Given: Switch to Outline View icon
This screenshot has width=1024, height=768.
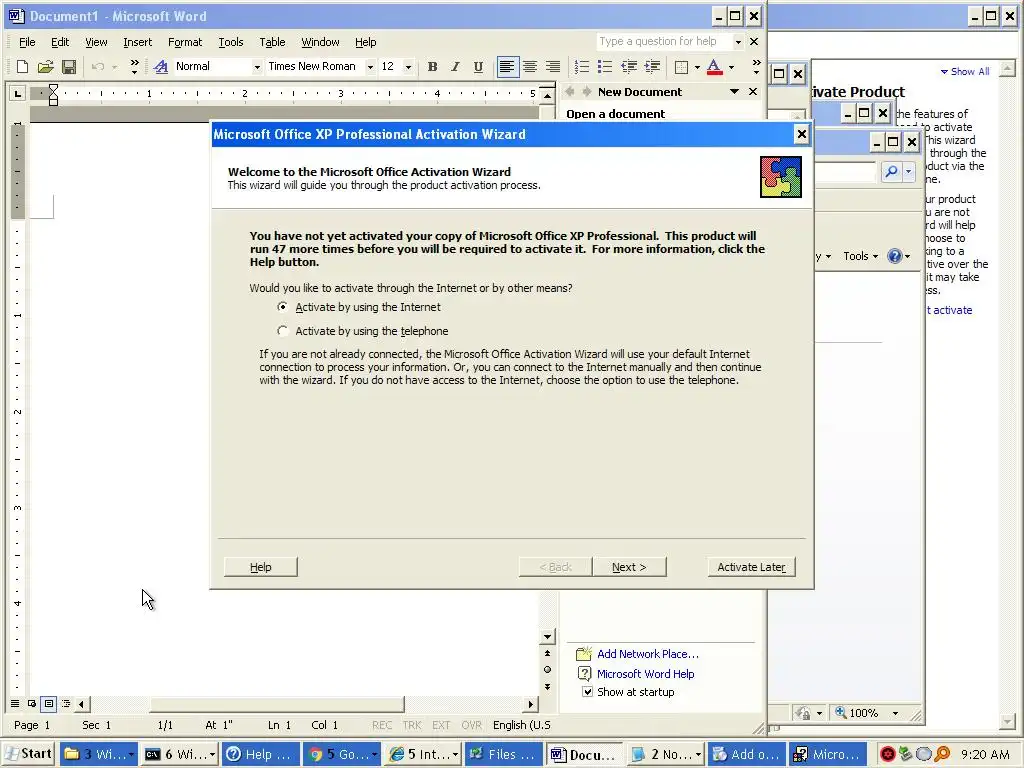Looking at the screenshot, I should (x=66, y=704).
